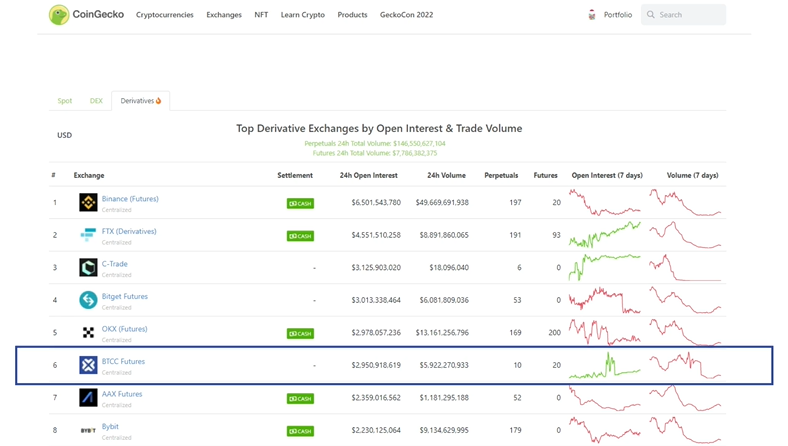The height and width of the screenshot is (446, 788).
Task: Select the $2,950,918,619 open interest value
Action: [376, 365]
